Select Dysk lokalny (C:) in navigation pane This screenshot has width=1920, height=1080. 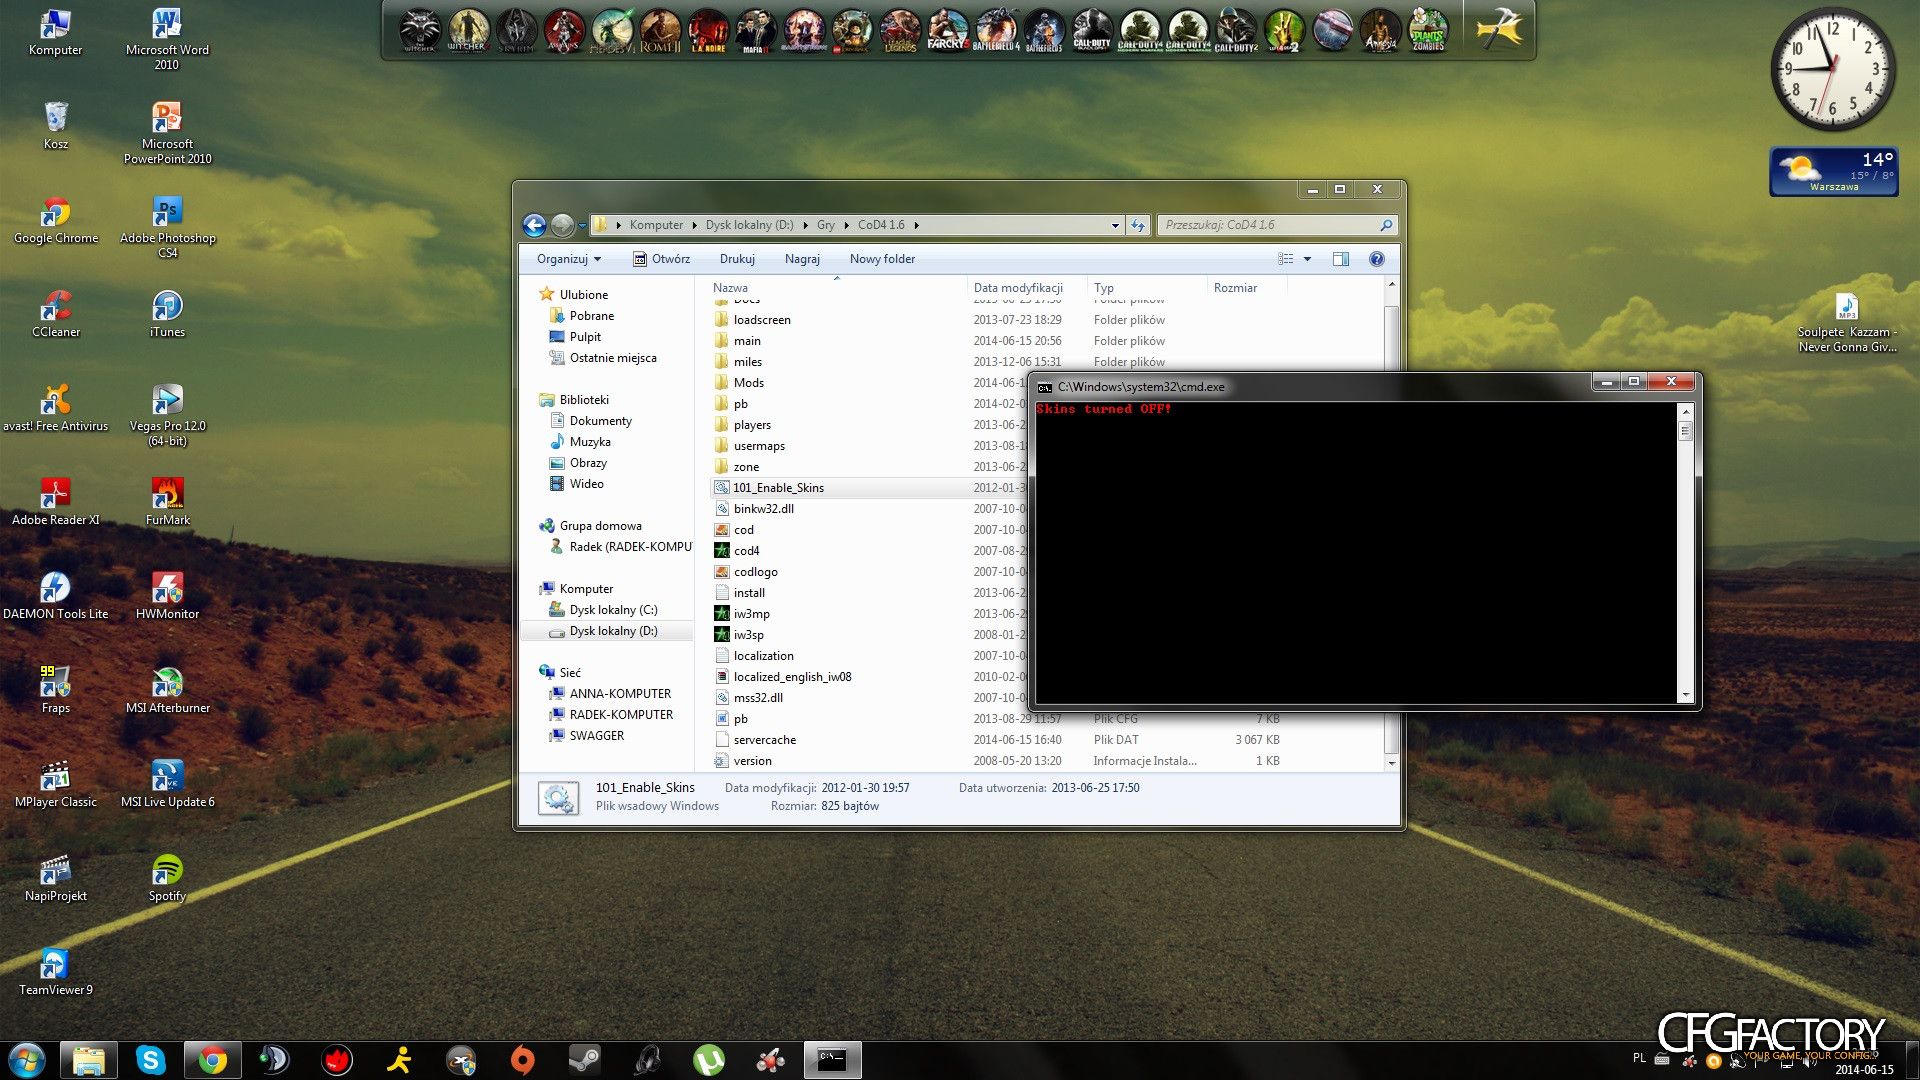coord(613,610)
